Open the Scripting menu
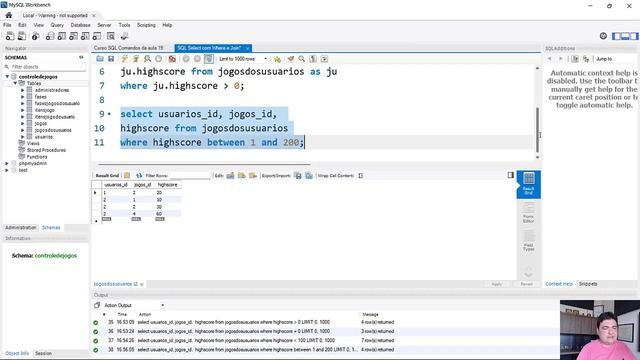Image resolution: width=640 pixels, height=360 pixels. (146, 25)
